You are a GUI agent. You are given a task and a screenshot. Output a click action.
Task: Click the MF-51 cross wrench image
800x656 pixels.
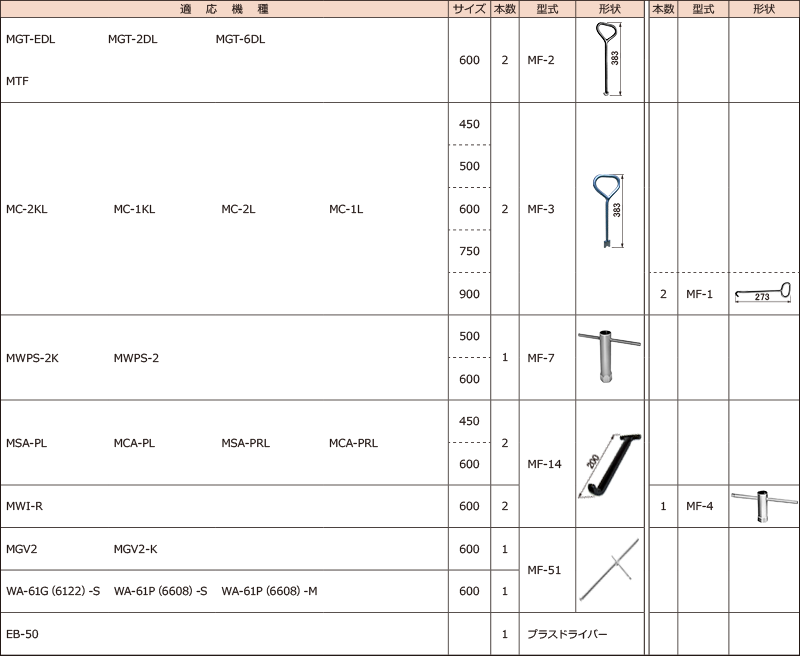coord(609,570)
